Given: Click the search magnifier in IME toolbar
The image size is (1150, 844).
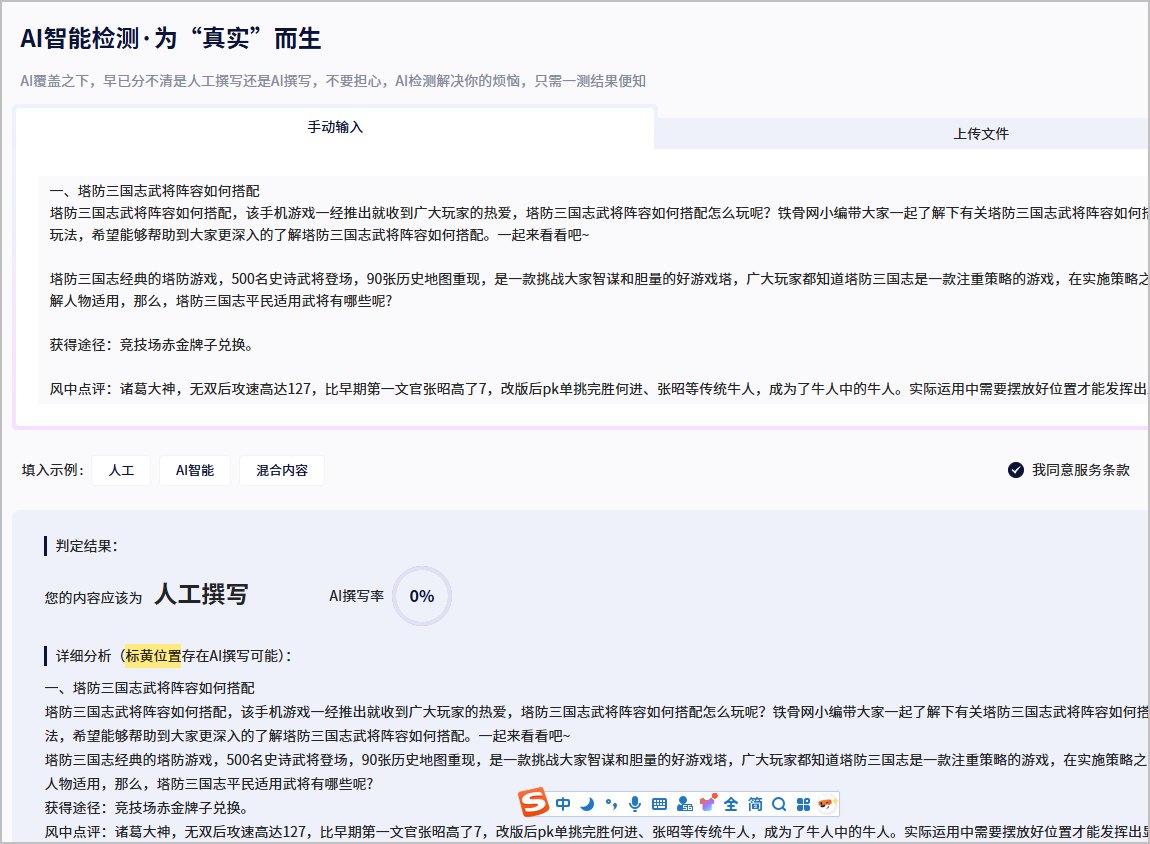Looking at the screenshot, I should [779, 804].
